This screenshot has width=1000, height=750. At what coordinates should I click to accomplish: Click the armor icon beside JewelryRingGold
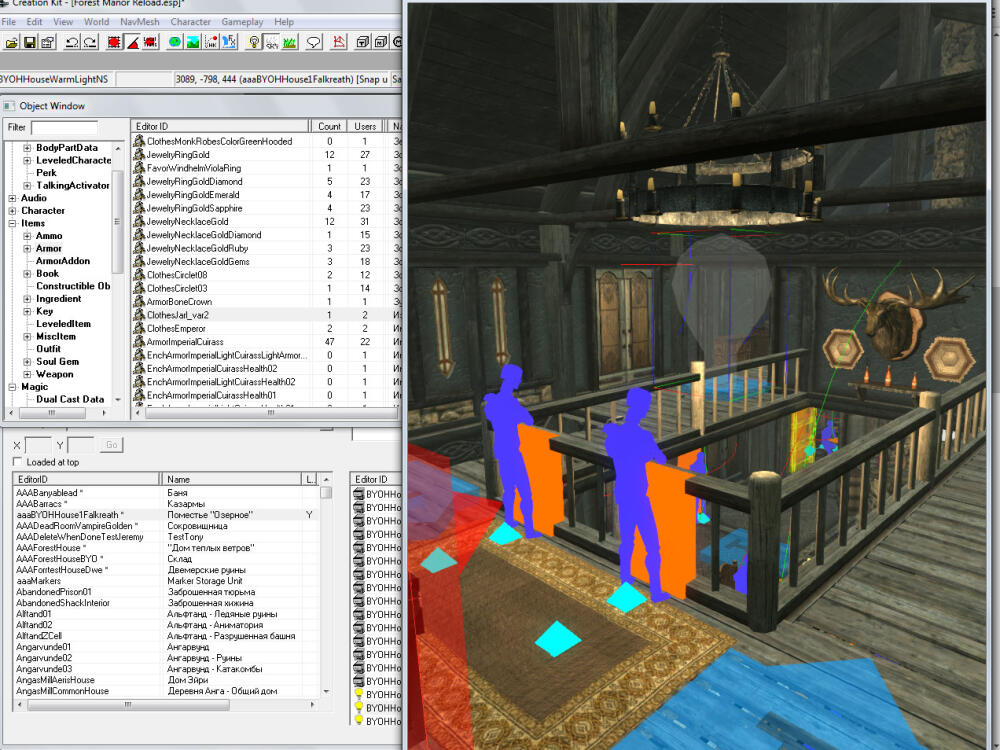139,154
